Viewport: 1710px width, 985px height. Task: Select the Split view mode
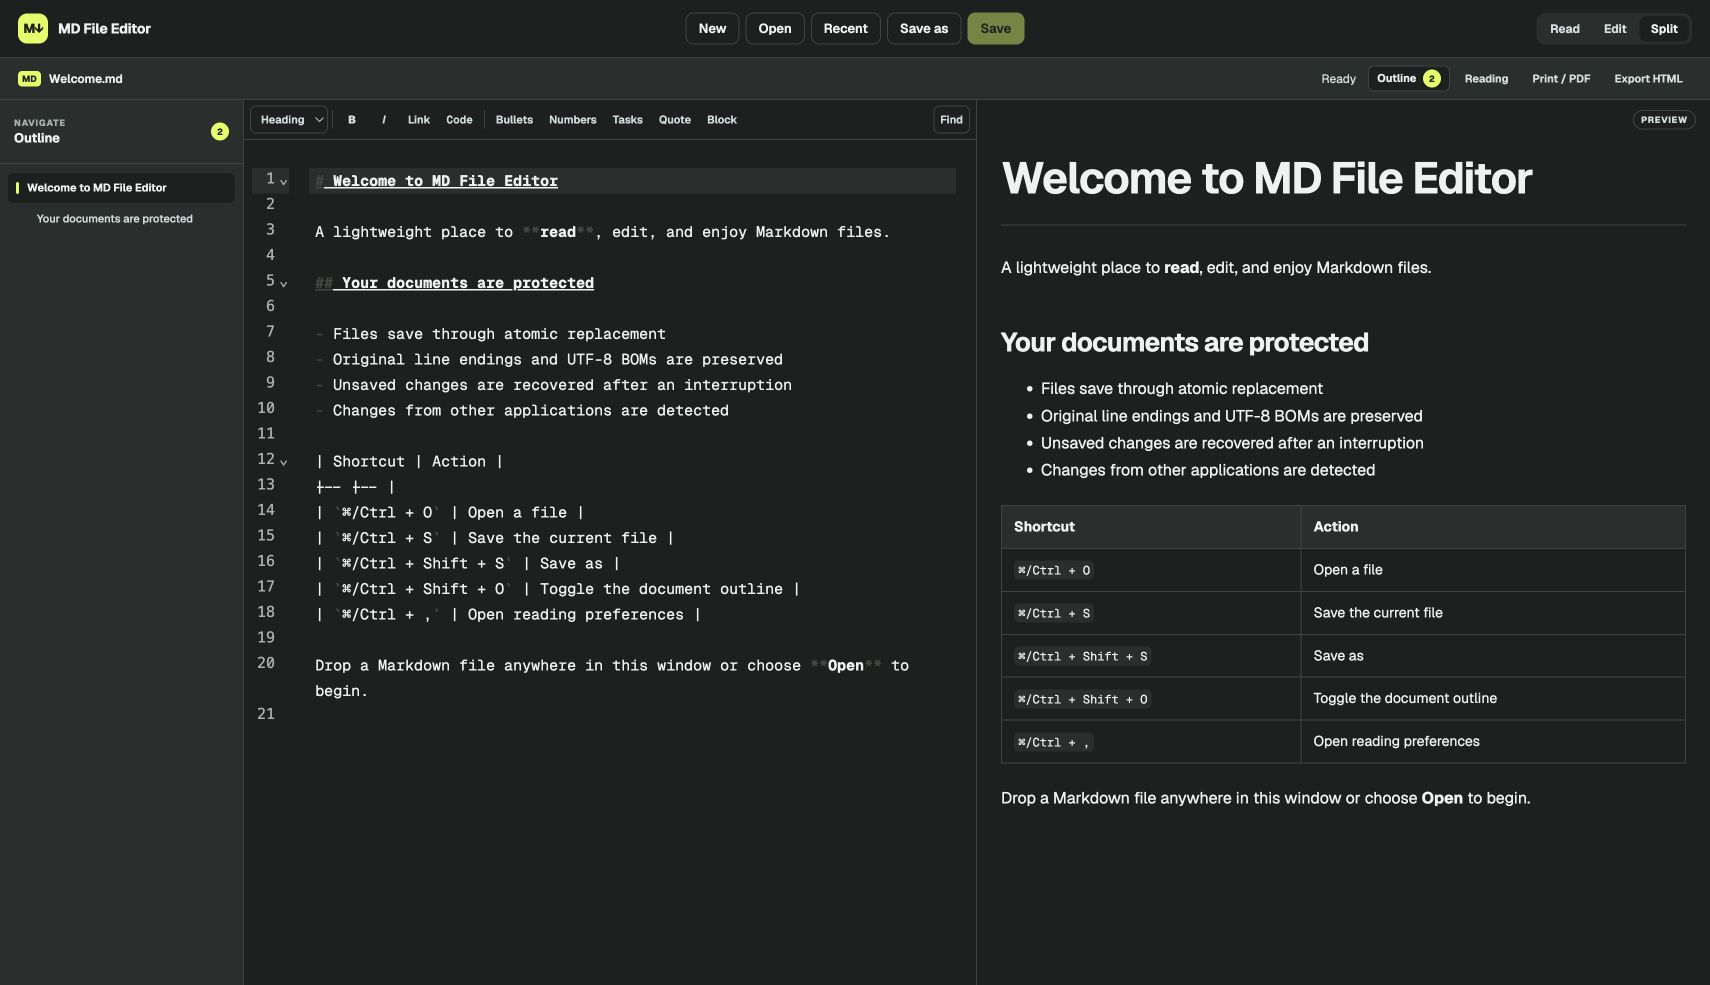(x=1664, y=29)
